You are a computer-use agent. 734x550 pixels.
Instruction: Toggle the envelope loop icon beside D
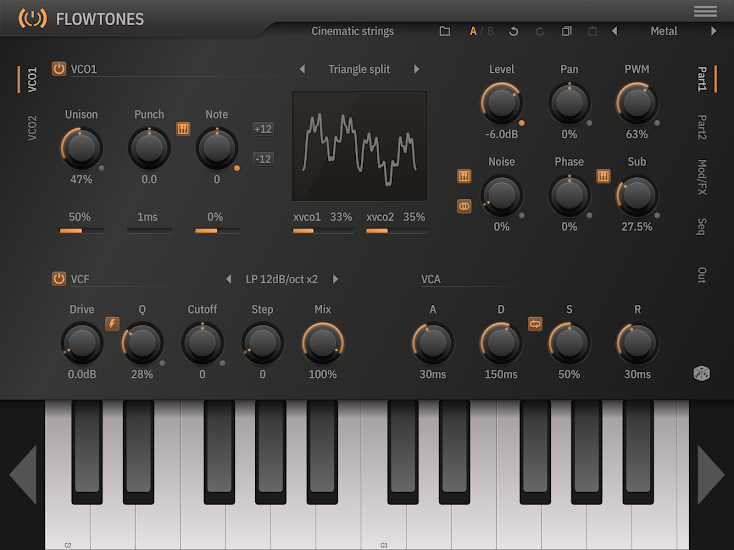(x=535, y=323)
